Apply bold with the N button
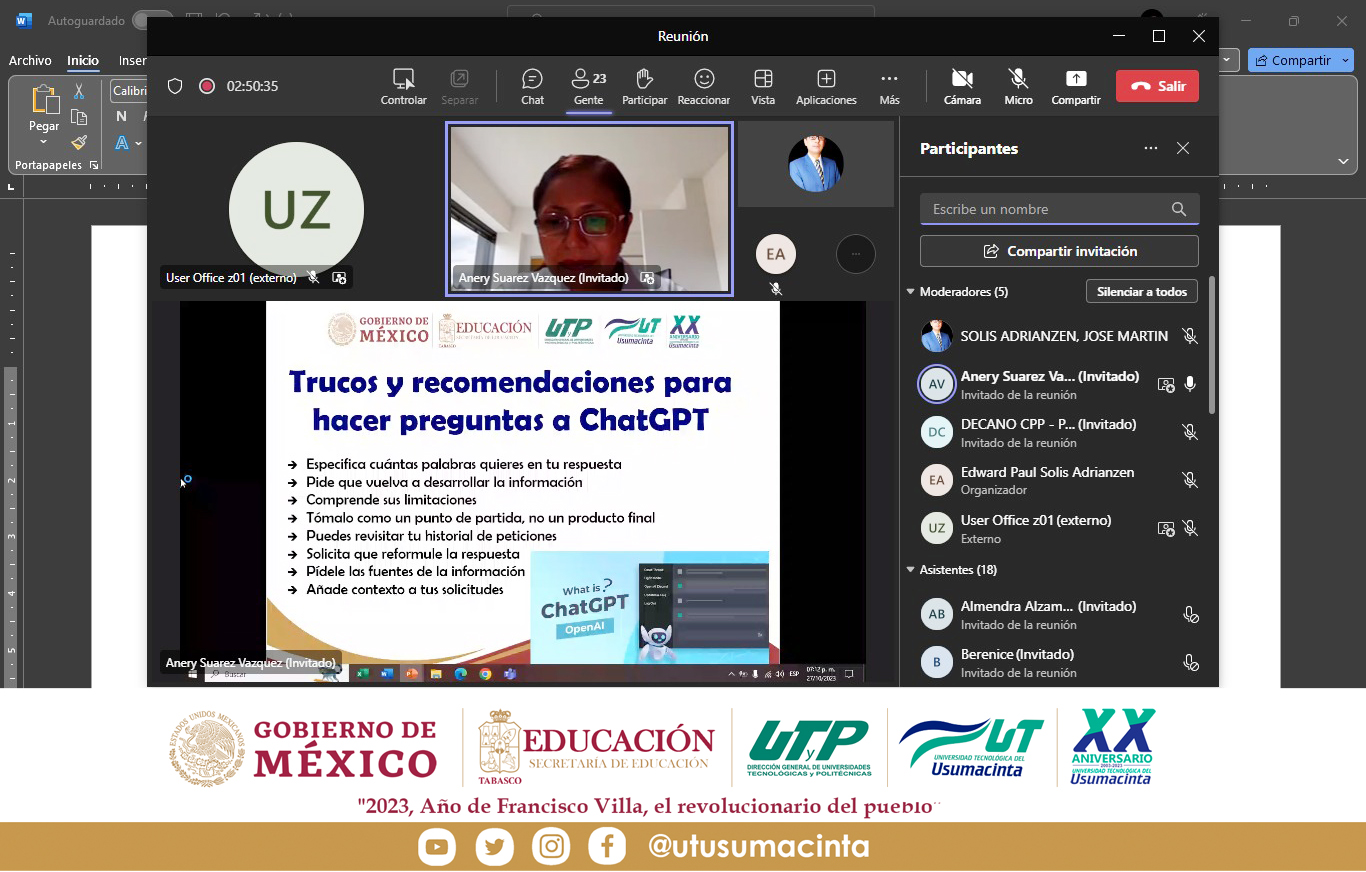 point(121,117)
